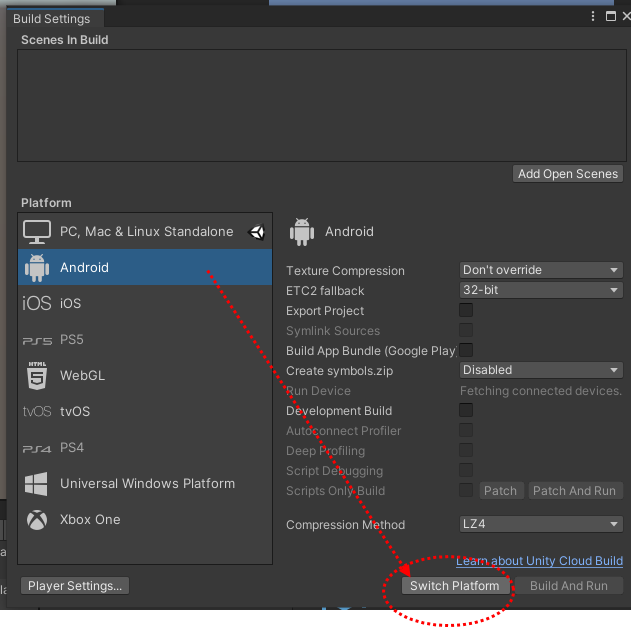
Task: Open the Learn about Unity Cloud Build link
Action: coord(539,561)
